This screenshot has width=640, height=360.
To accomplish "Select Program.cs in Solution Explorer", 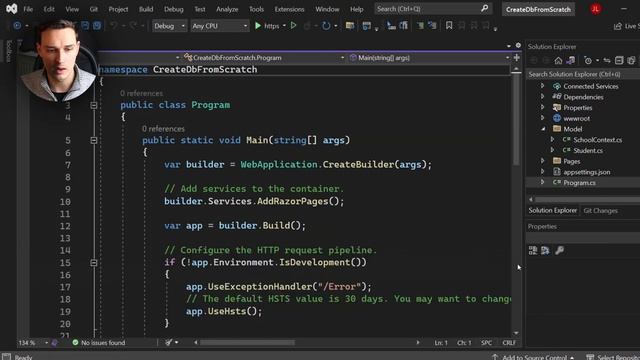I will click(579, 183).
